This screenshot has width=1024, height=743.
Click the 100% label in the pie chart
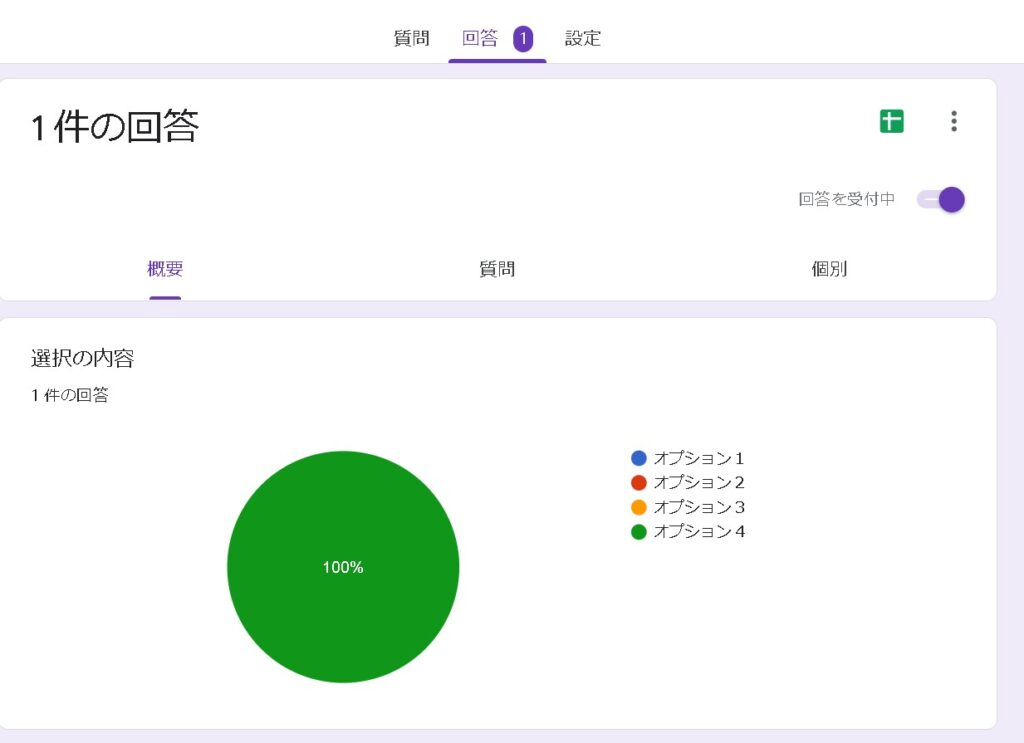point(343,567)
